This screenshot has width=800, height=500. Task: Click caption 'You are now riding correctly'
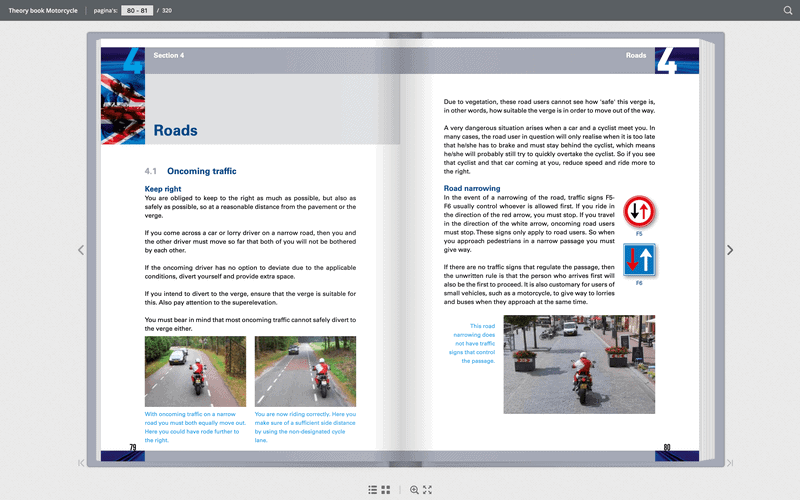pyautogui.click(x=305, y=427)
